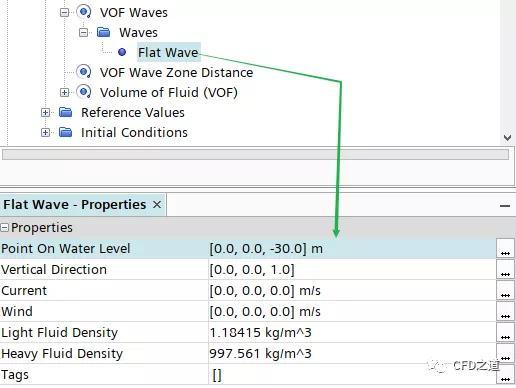Collapse the VOF Waves node

64,13
